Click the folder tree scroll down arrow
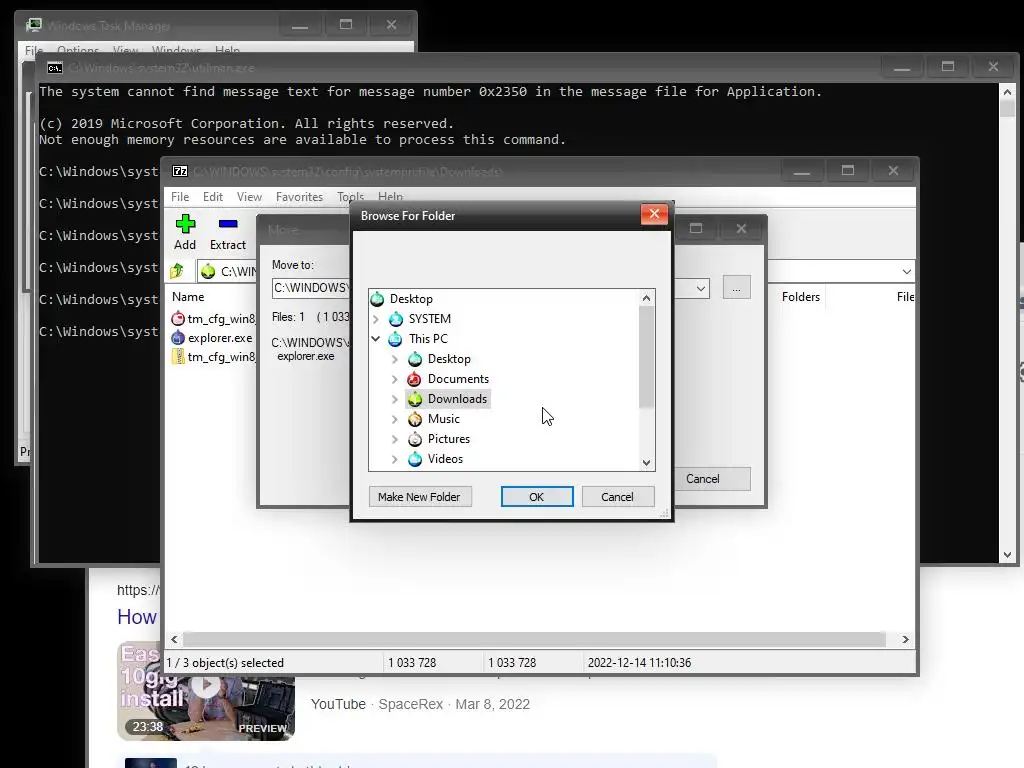Viewport: 1024px width, 768px height. point(647,462)
